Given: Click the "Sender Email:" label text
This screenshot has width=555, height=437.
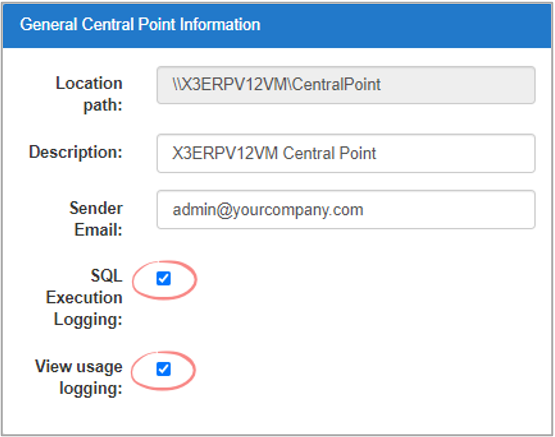Looking at the screenshot, I should 96,219.
